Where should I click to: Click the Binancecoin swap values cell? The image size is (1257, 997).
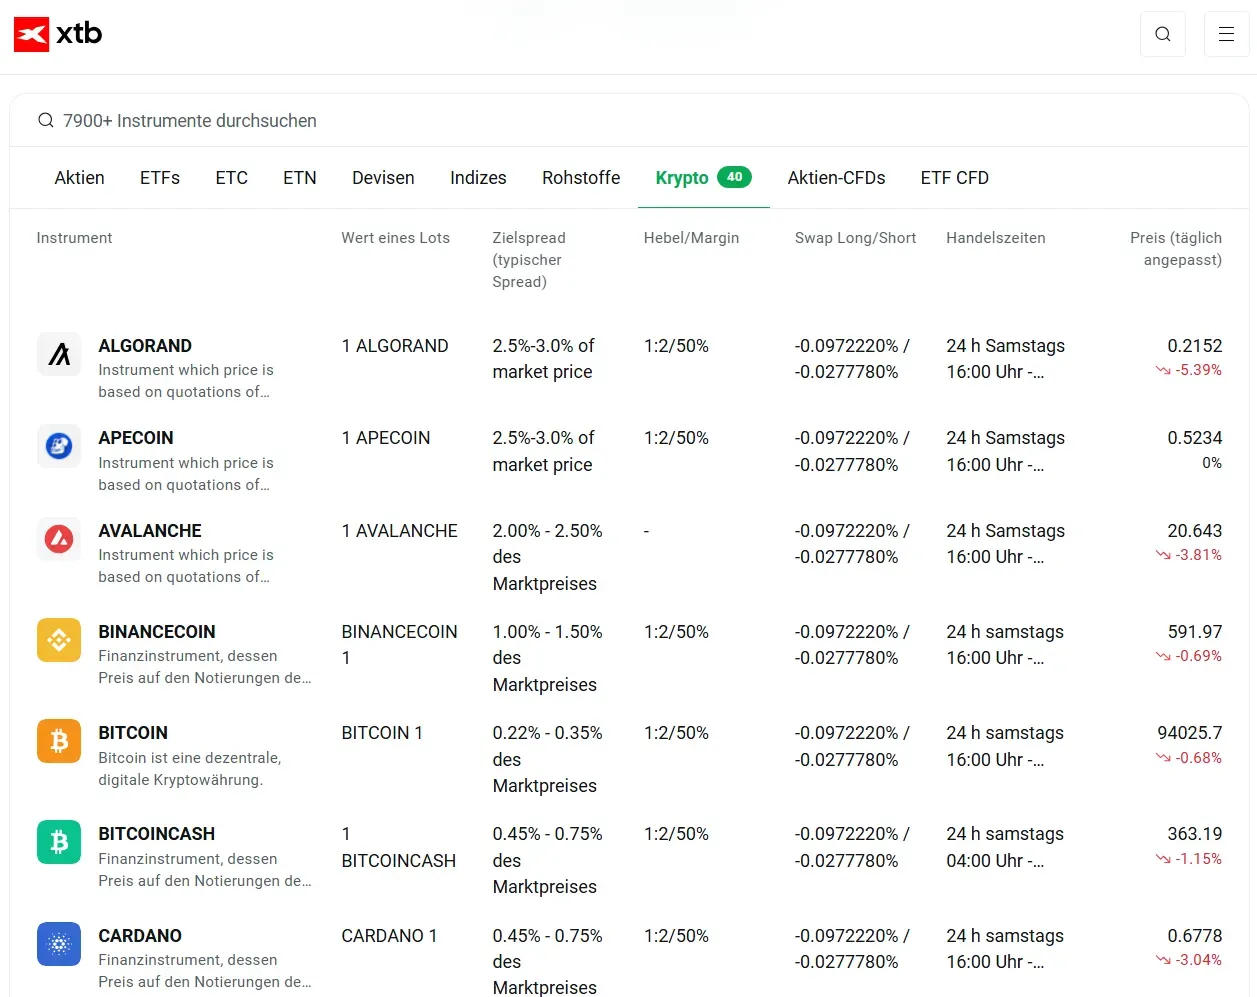[852, 645]
